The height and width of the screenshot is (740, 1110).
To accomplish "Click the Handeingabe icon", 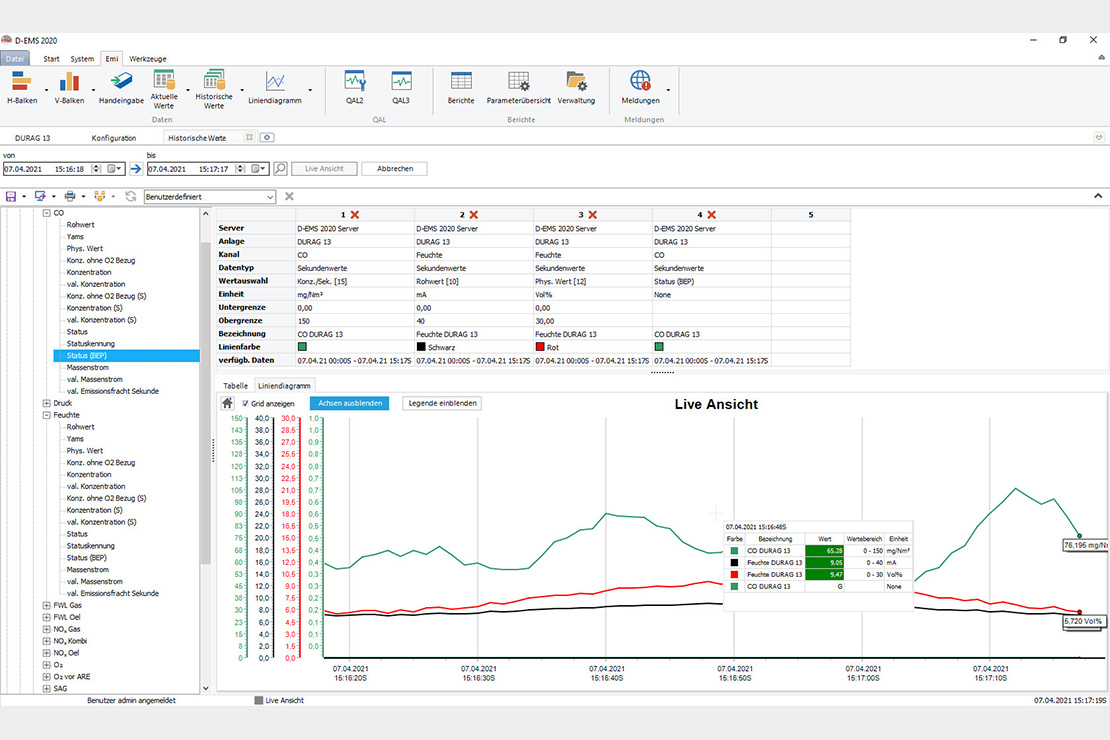I will 121,87.
